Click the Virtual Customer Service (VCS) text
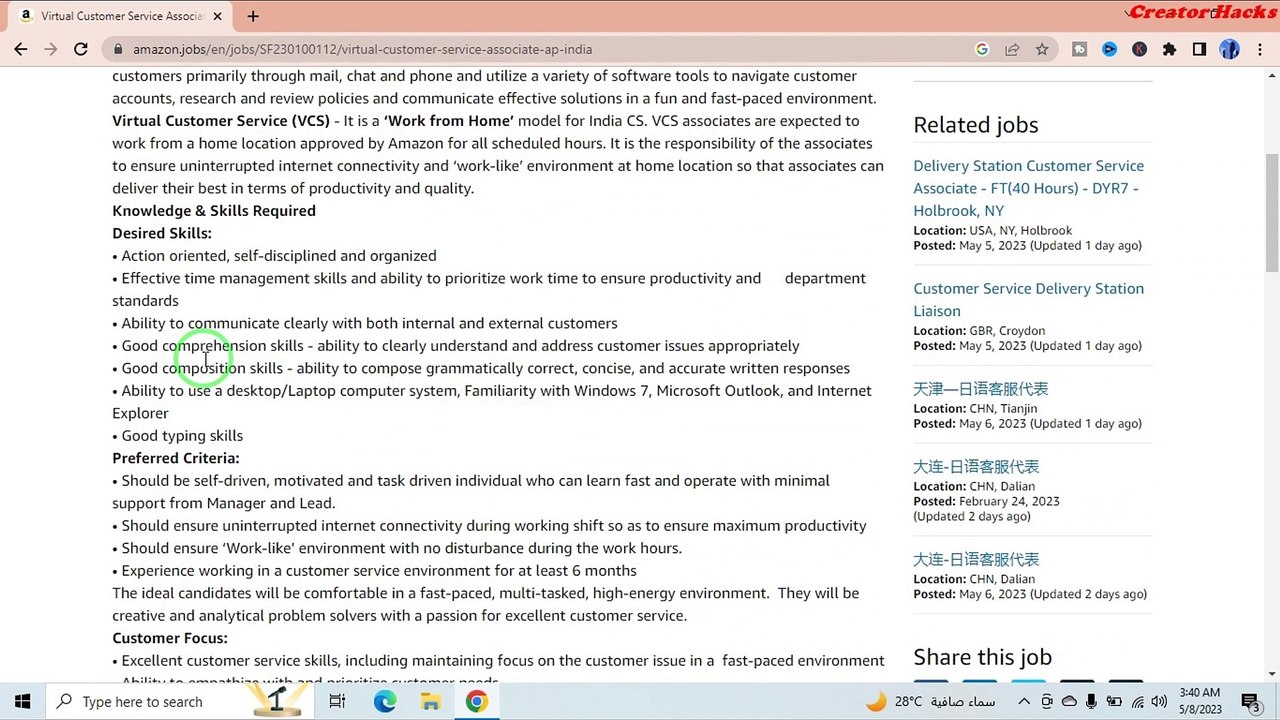The height and width of the screenshot is (720, 1280). click(x=221, y=121)
